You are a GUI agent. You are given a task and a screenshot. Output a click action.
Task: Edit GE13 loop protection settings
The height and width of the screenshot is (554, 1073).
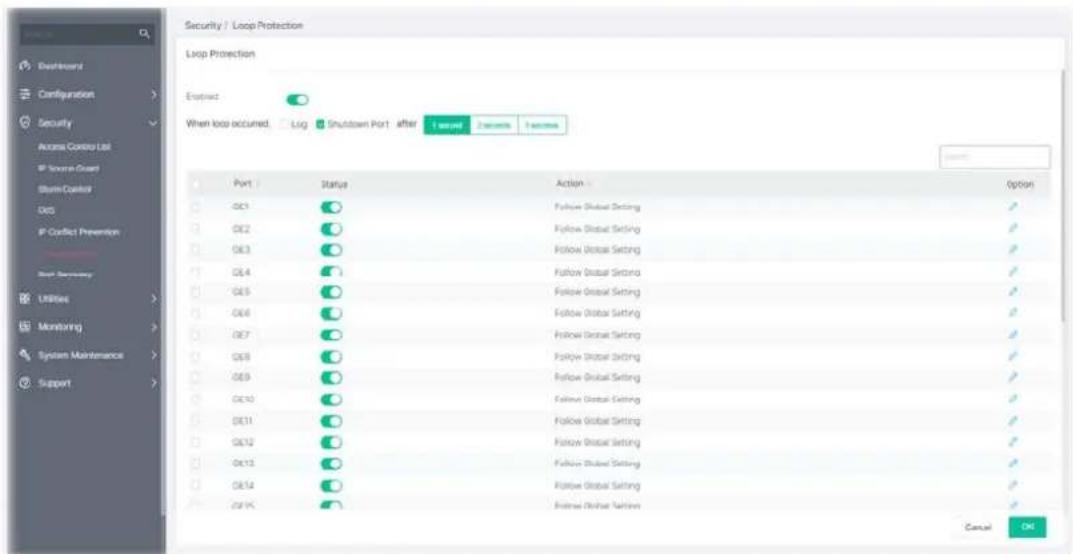pyautogui.click(x=1013, y=464)
